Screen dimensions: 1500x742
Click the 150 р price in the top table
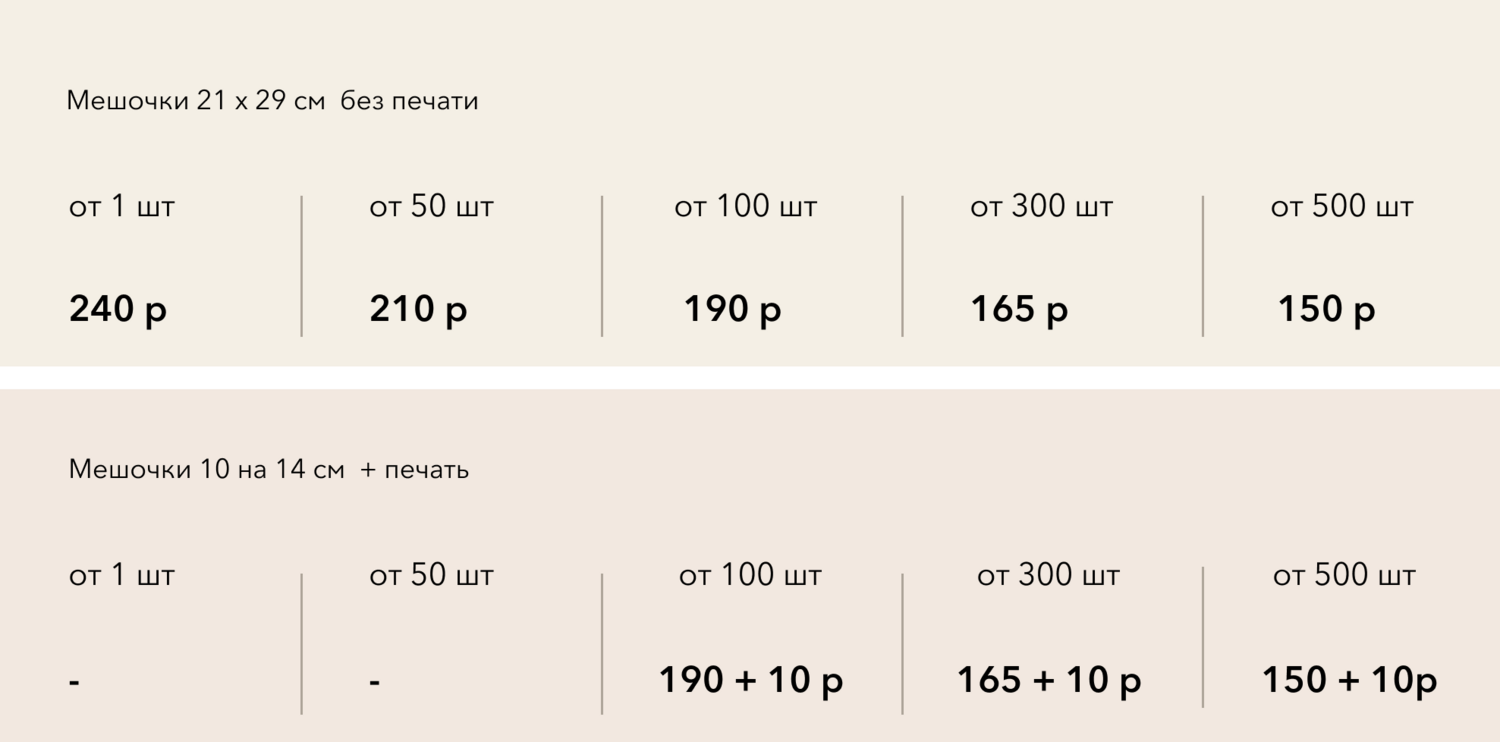[x=1326, y=310]
